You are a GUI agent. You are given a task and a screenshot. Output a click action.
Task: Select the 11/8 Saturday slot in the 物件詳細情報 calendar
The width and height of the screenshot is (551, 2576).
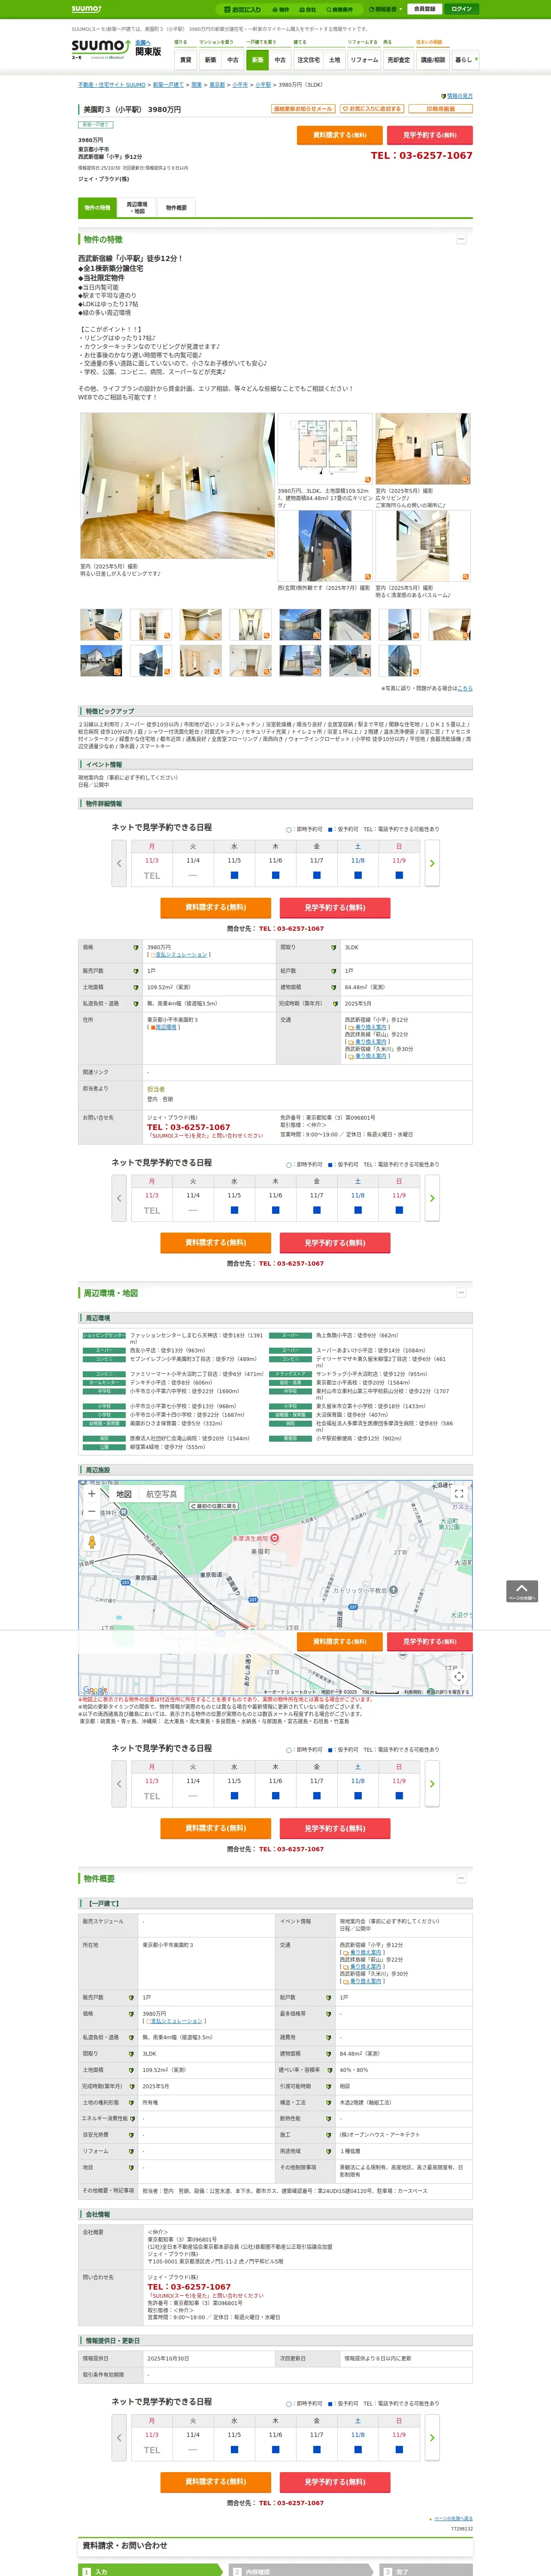point(358,875)
